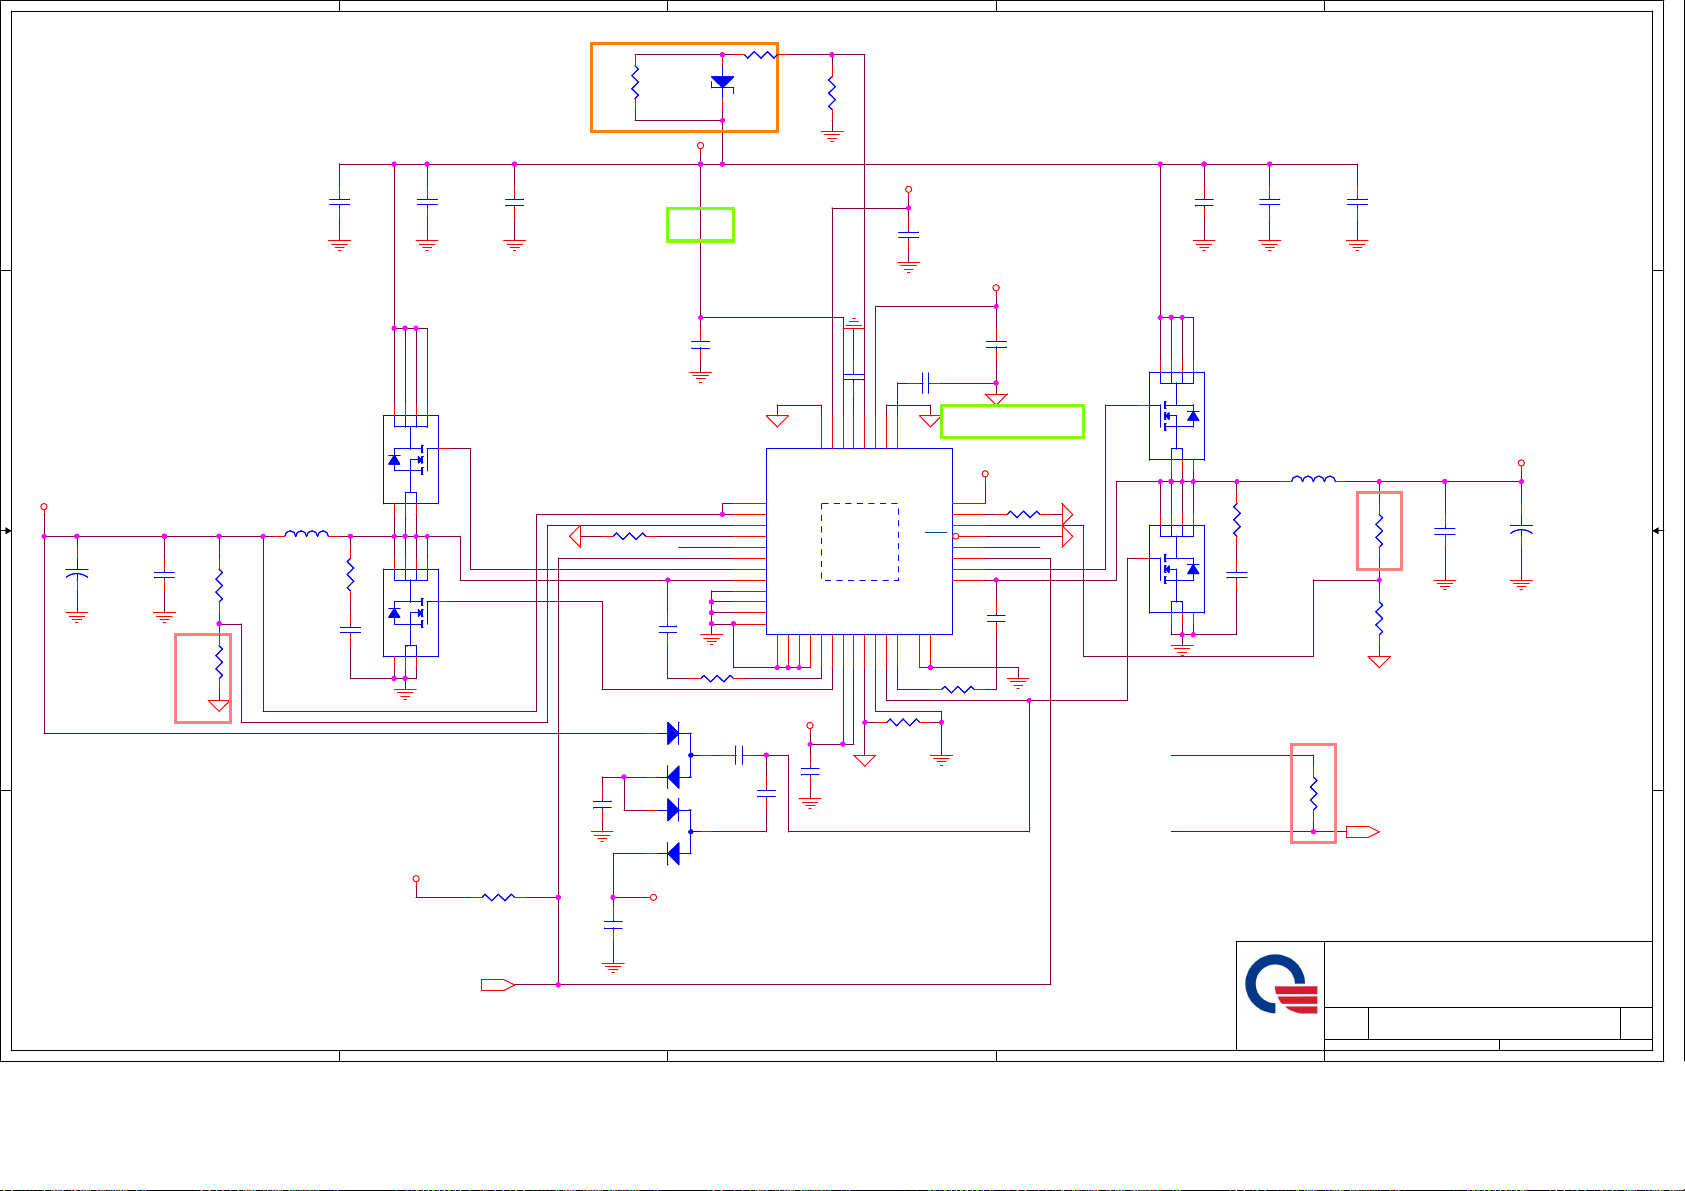Select the Zener diode symbol inside the orange box

coord(723,83)
